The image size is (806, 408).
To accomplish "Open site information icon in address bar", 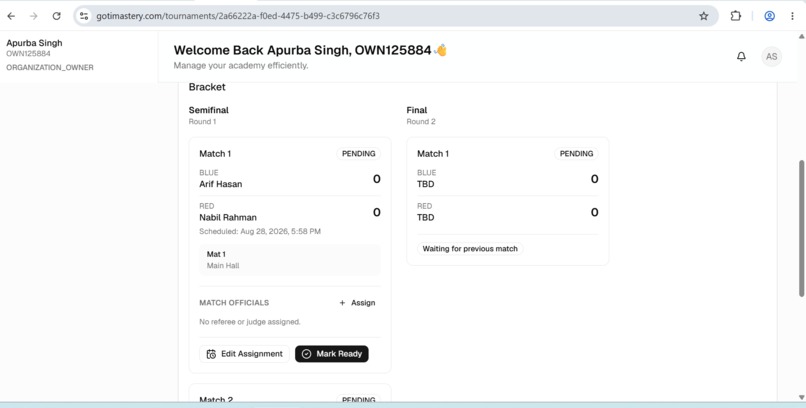I will [84, 16].
